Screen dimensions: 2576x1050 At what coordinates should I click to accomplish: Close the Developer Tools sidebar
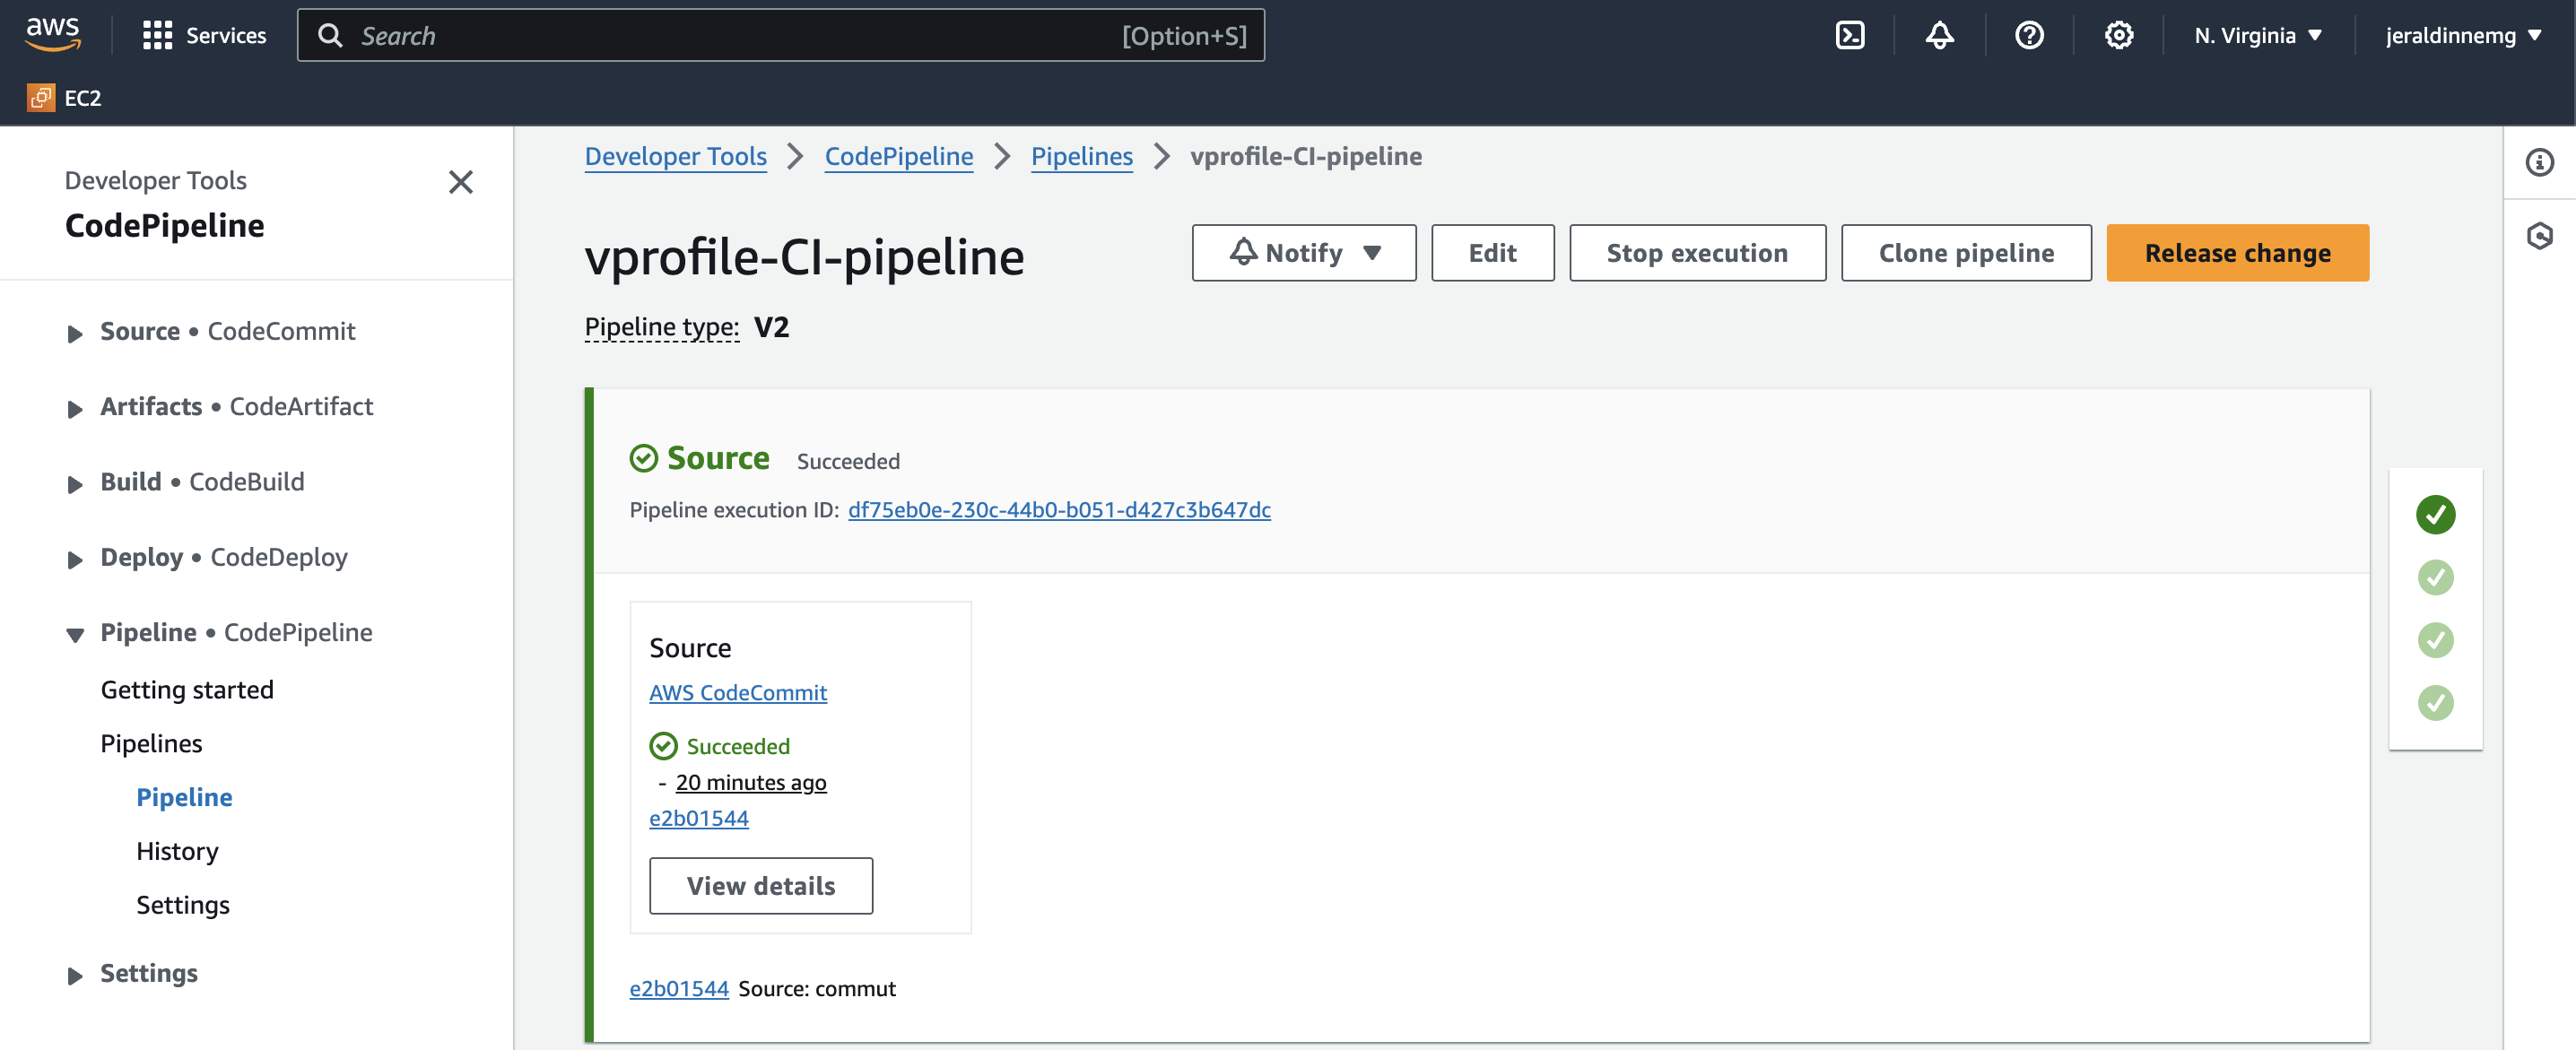point(460,182)
